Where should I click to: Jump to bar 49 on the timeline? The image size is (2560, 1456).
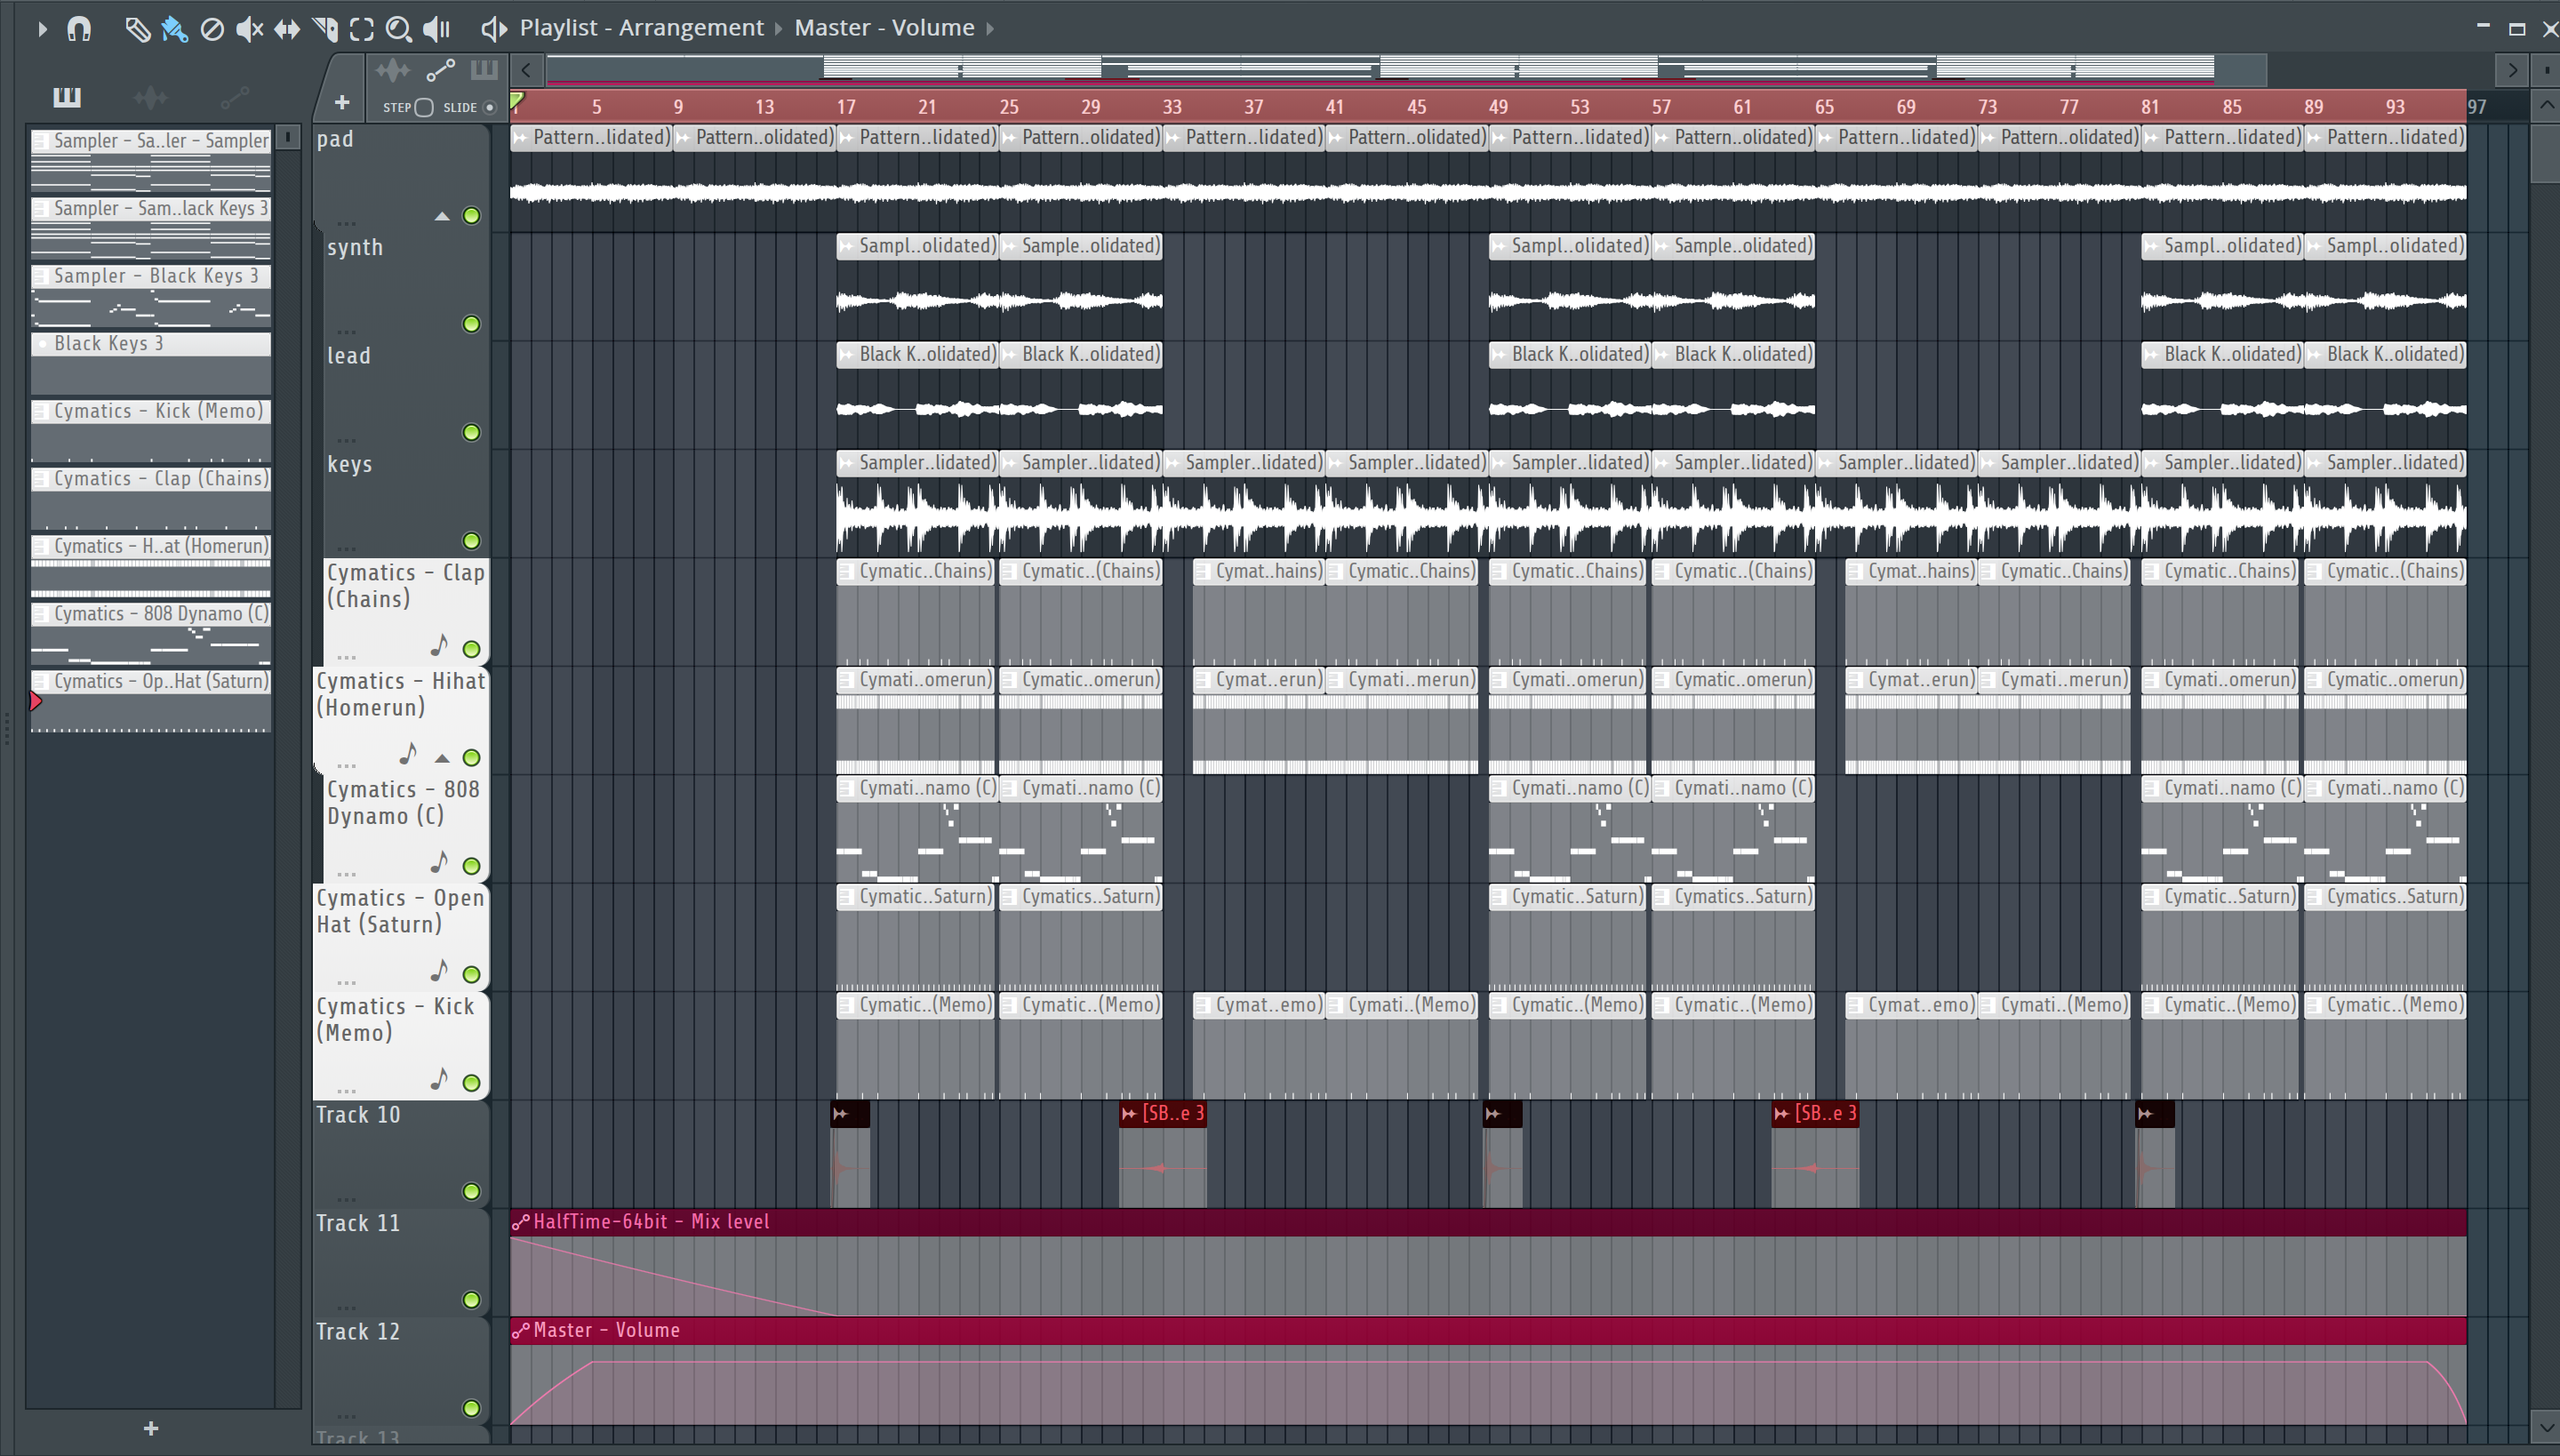click(x=1498, y=107)
